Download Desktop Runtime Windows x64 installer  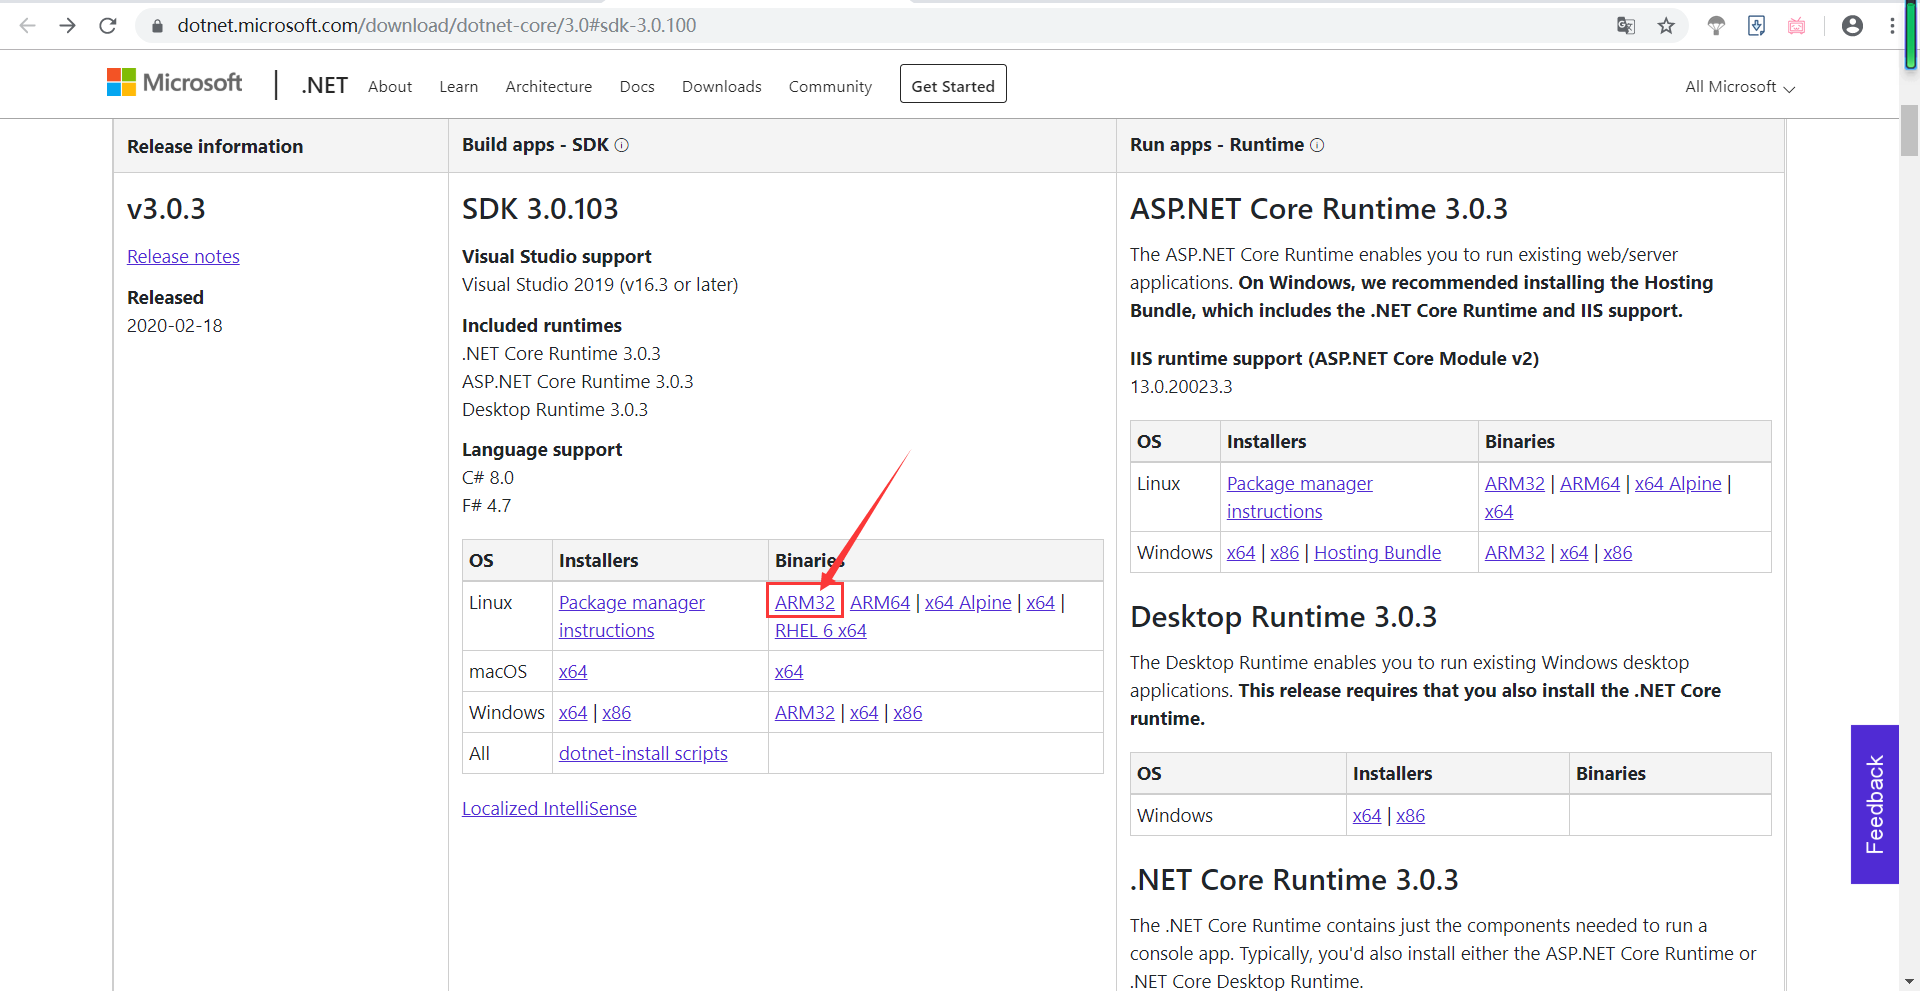pyautogui.click(x=1367, y=816)
